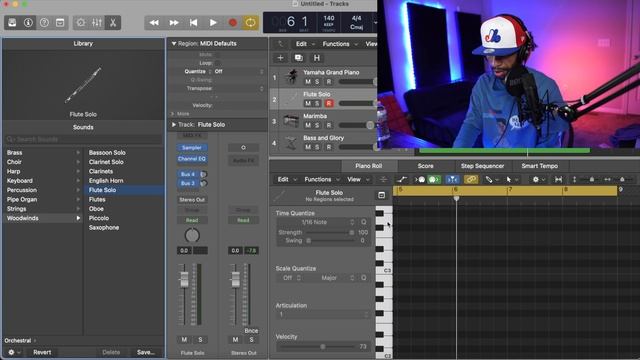Toggle the Toolbar button in the control bar
The height and width of the screenshot is (360, 640).
60,22
